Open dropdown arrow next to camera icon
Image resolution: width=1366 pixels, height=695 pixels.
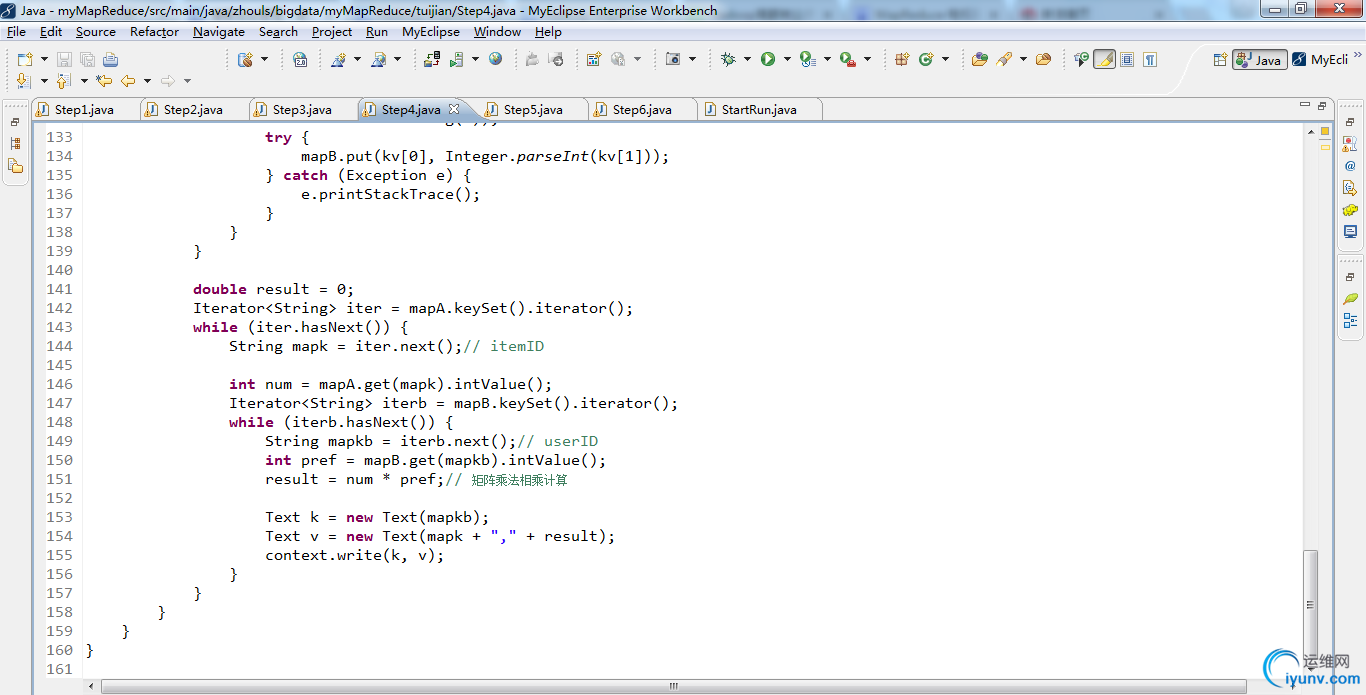[692, 59]
